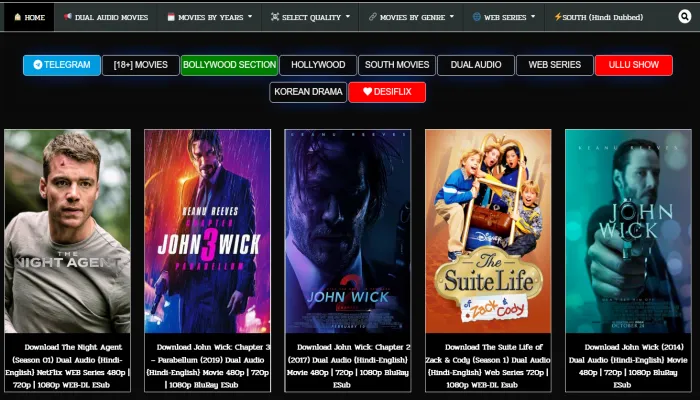Image resolution: width=700 pixels, height=400 pixels.
Task: Click Download Suite Life of Zack & Cody link
Action: [x=488, y=366]
